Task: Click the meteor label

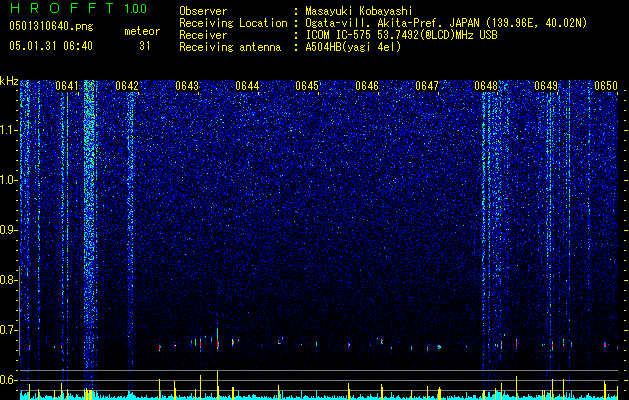Action: click(x=142, y=31)
